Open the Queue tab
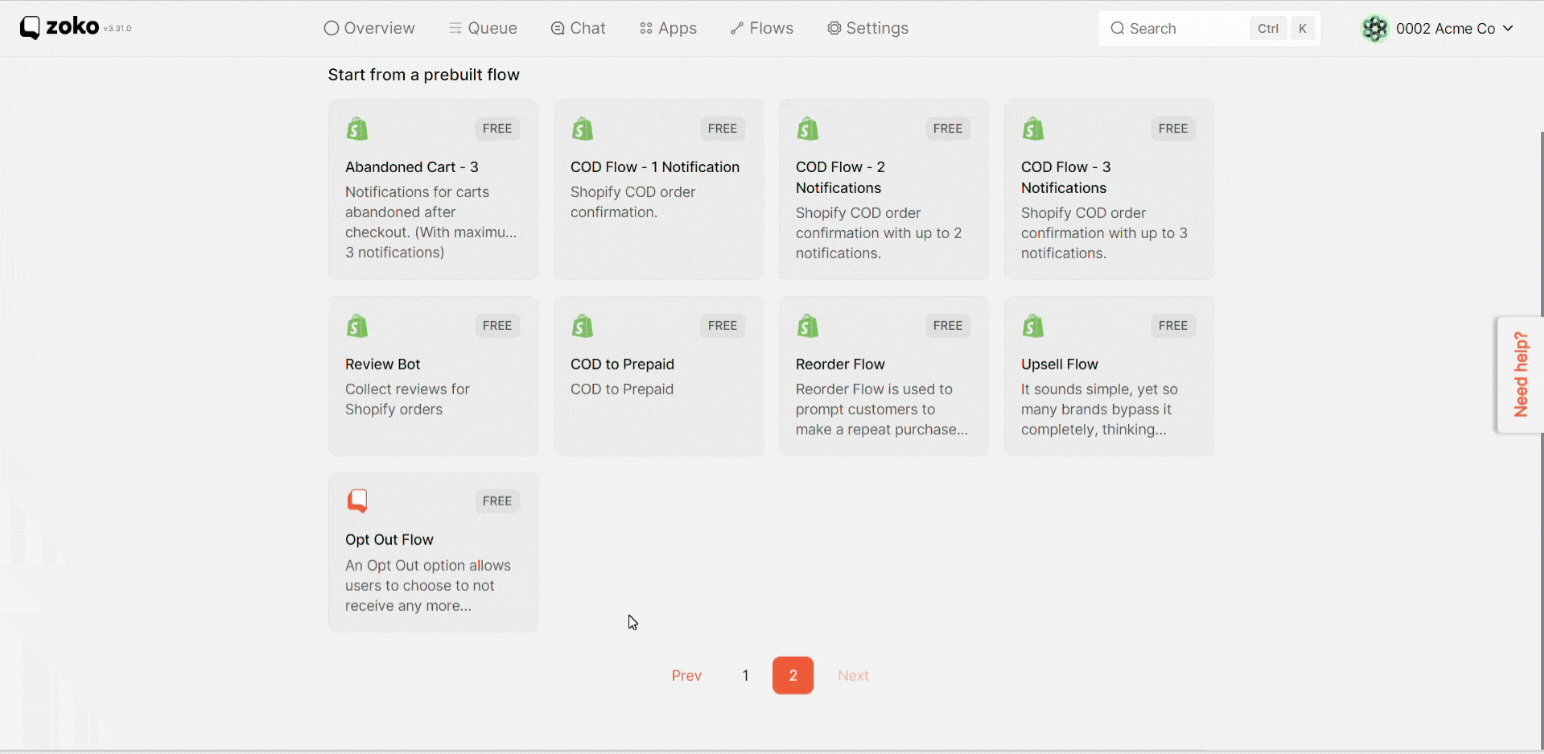 [x=482, y=28]
